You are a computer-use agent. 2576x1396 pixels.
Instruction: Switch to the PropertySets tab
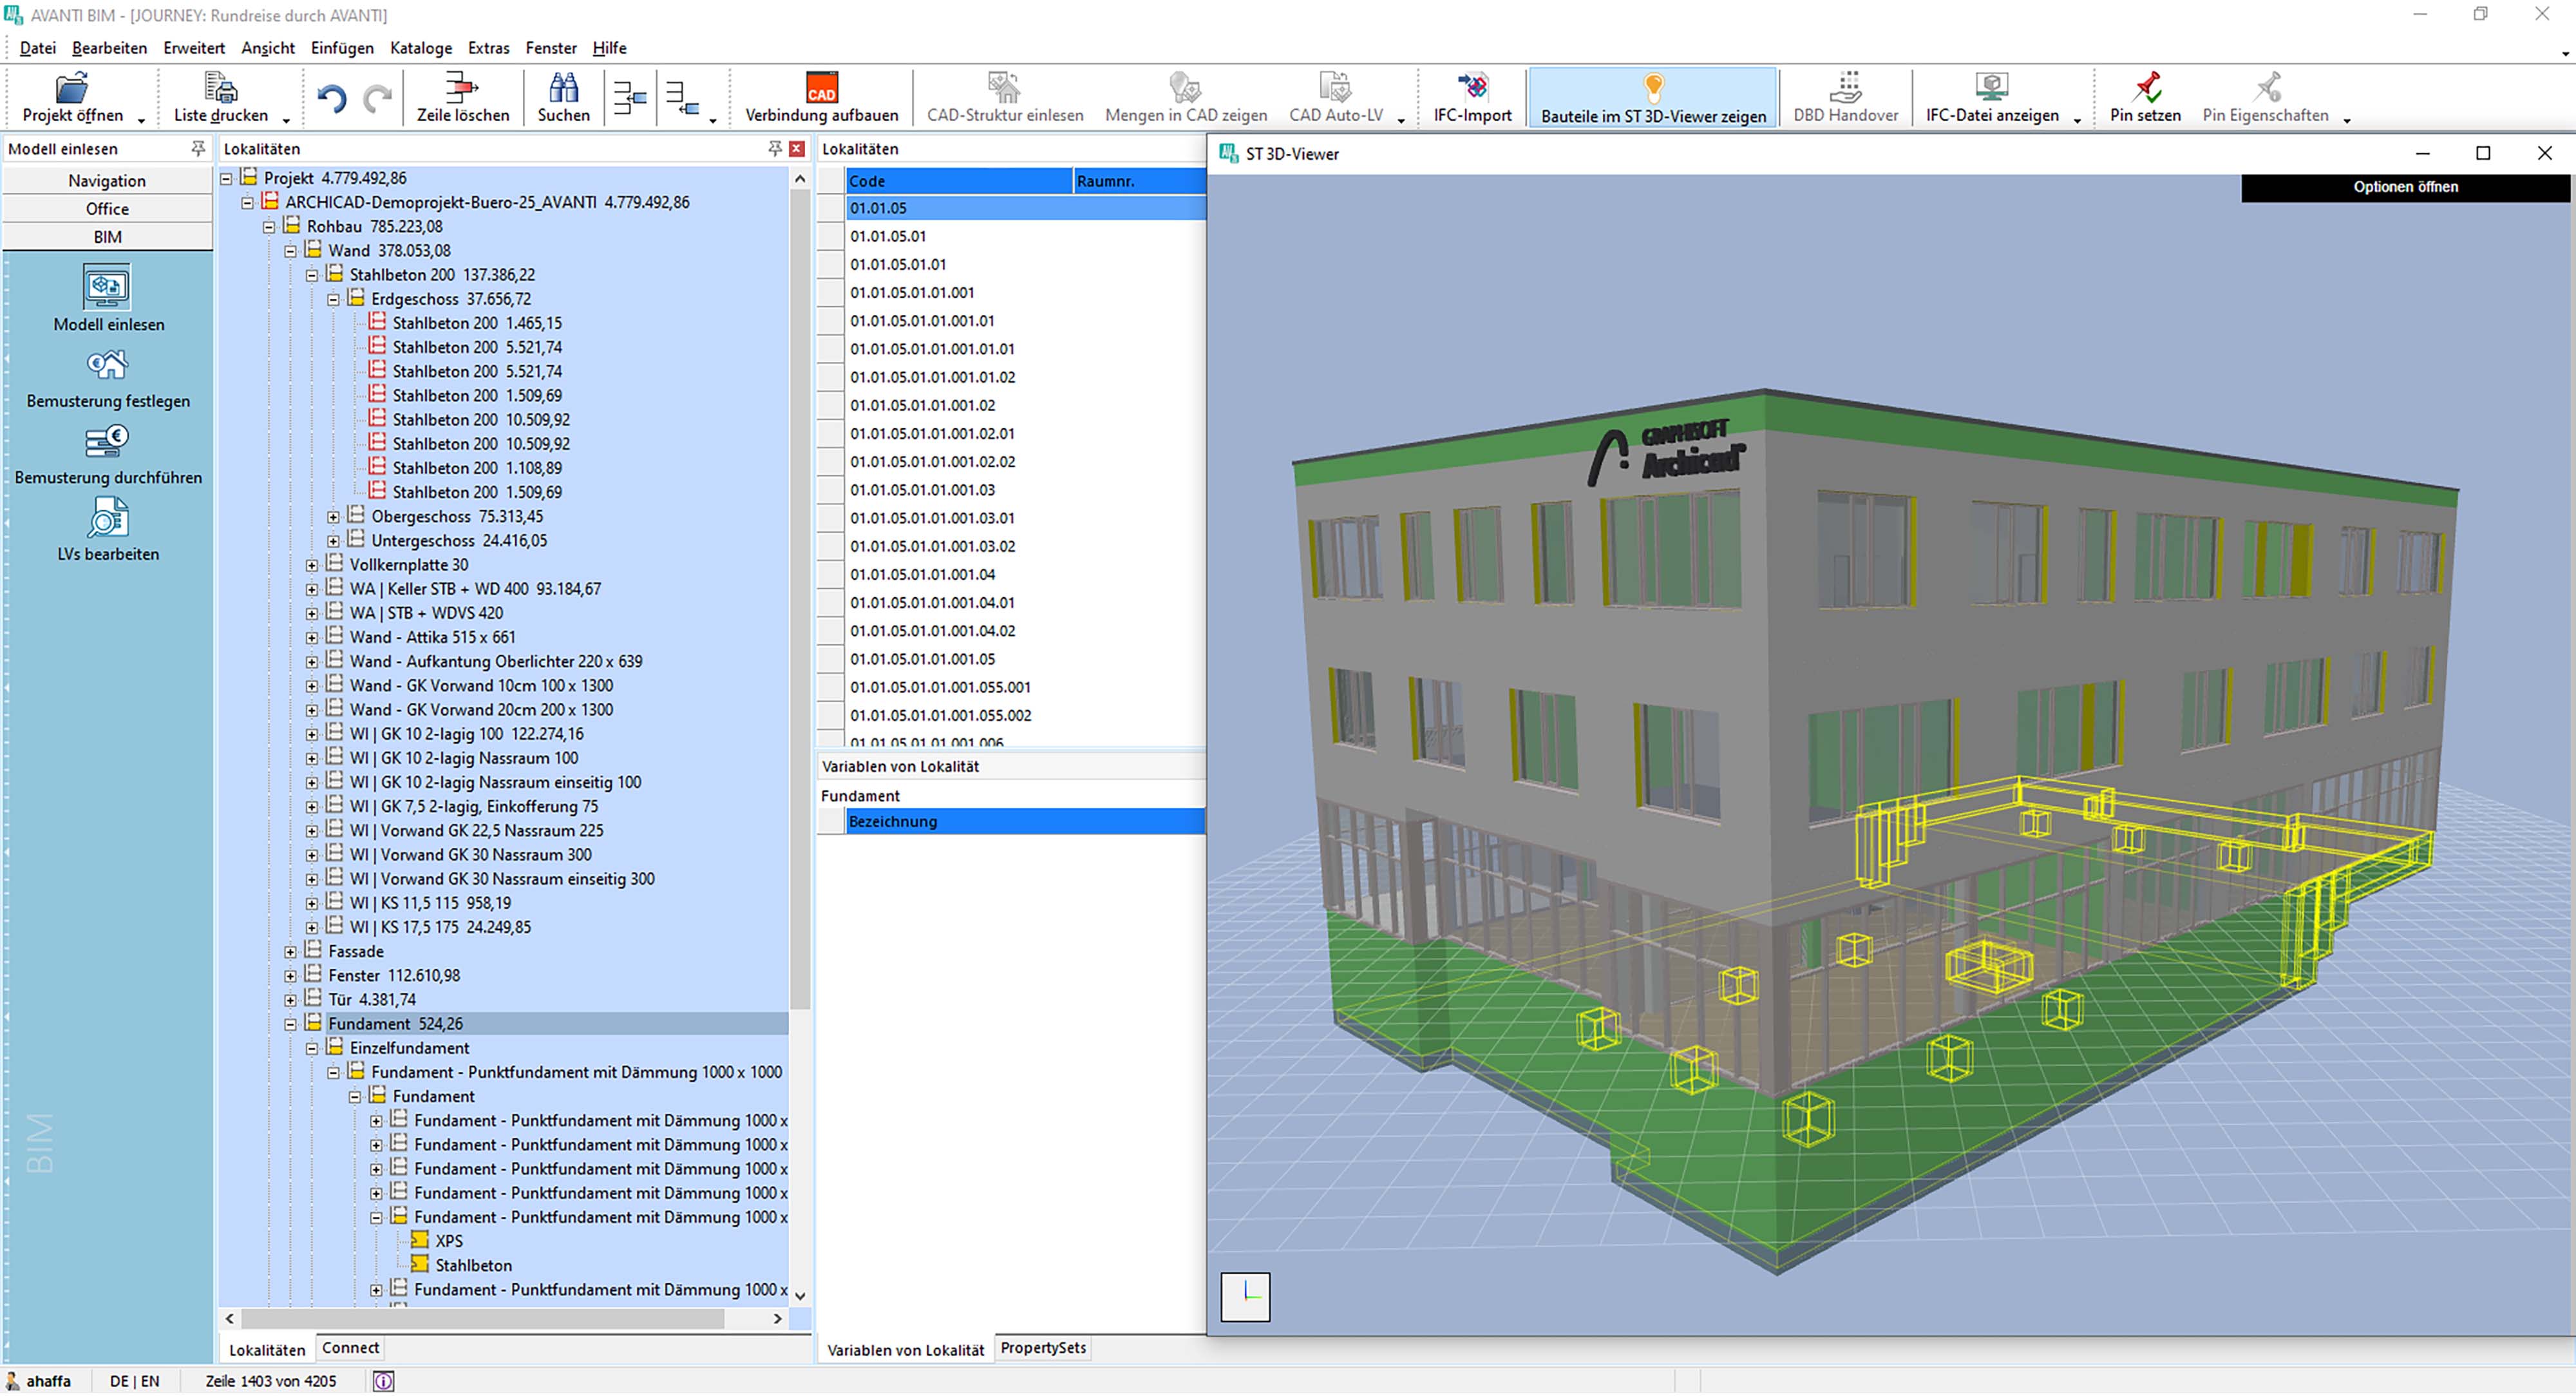pyautogui.click(x=1042, y=1349)
